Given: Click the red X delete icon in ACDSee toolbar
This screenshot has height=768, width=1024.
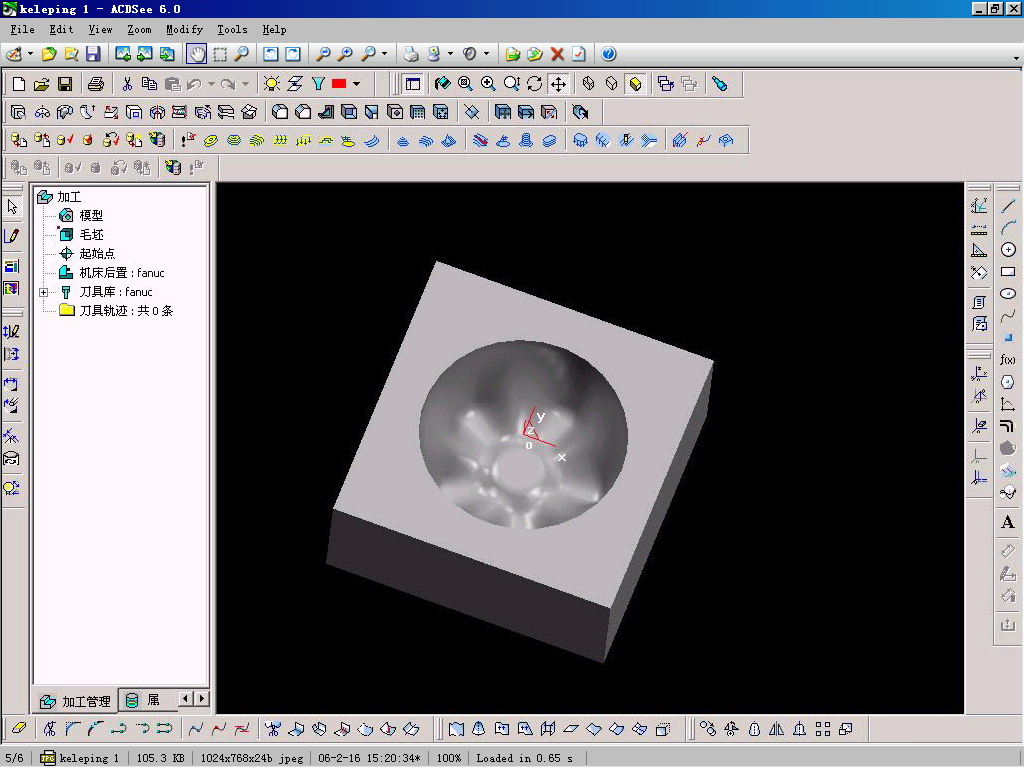Looking at the screenshot, I should [x=557, y=54].
